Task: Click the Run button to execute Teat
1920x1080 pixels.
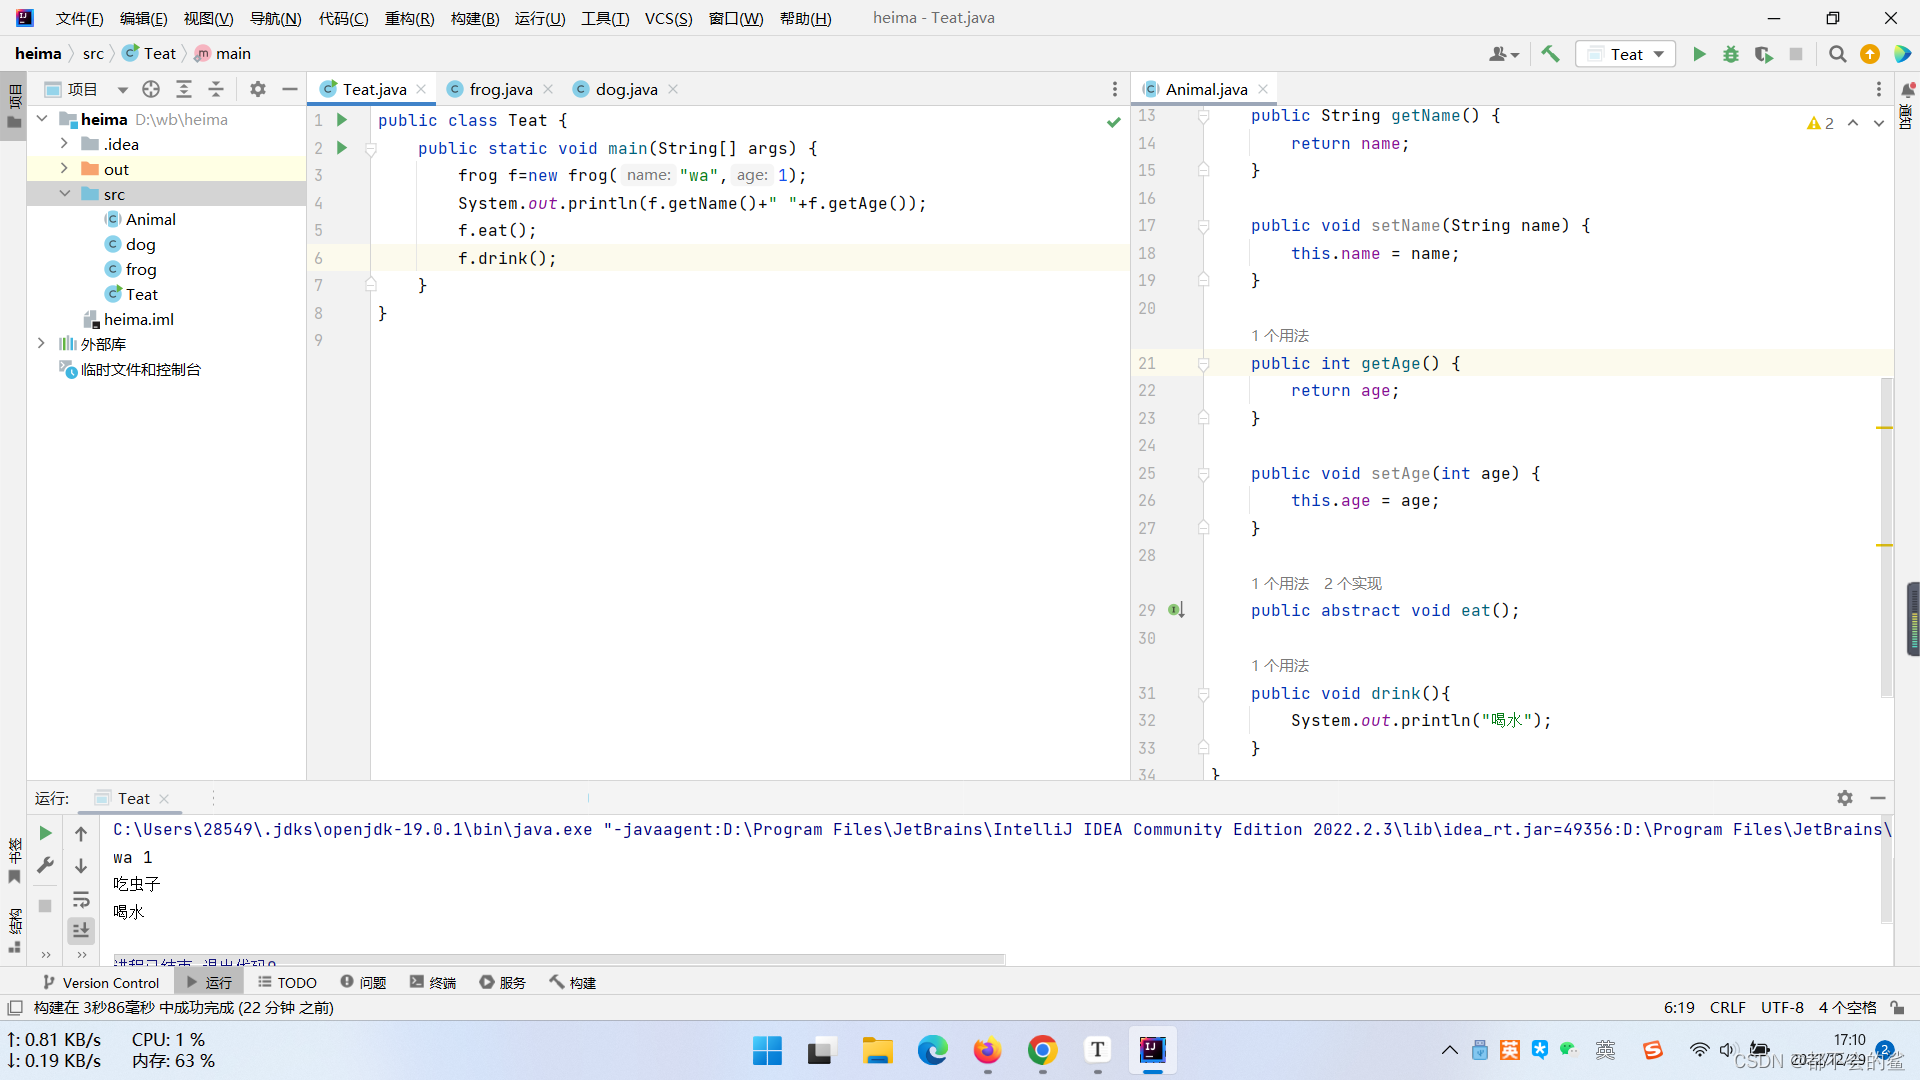Action: point(1700,53)
